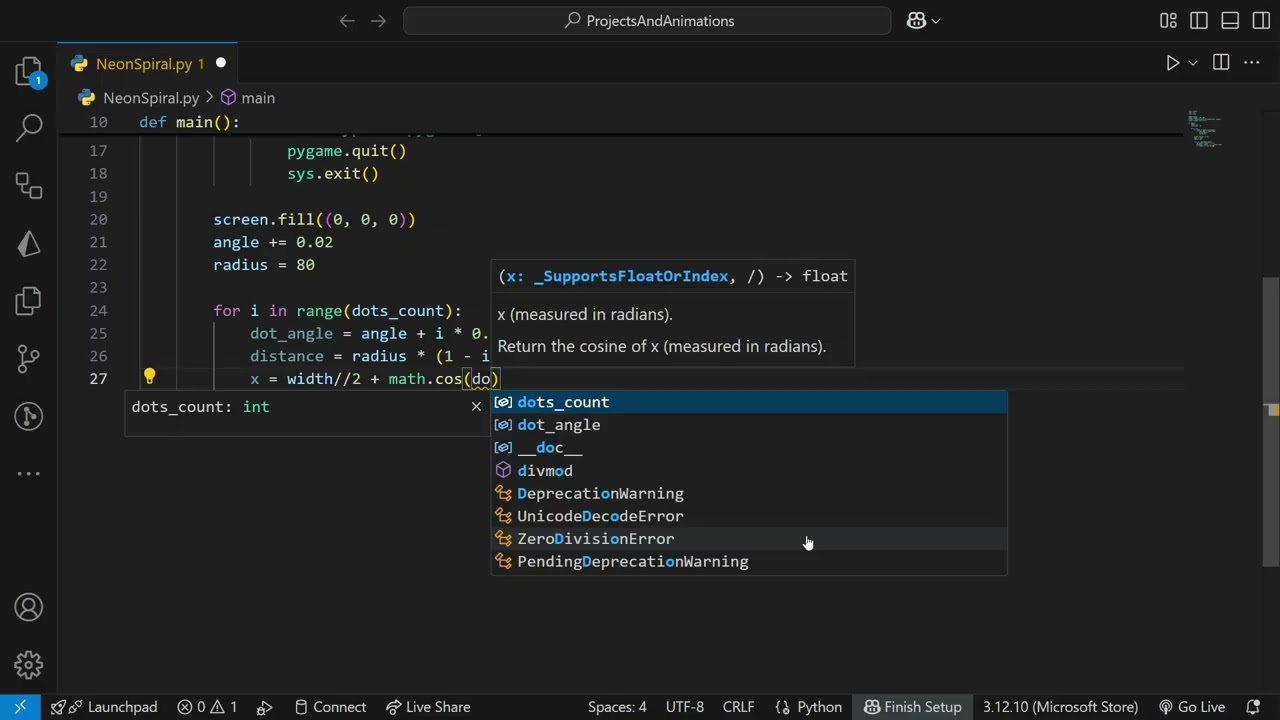Image resolution: width=1280 pixels, height=720 pixels.
Task: Click the Run Python File play button
Action: [x=1172, y=63]
